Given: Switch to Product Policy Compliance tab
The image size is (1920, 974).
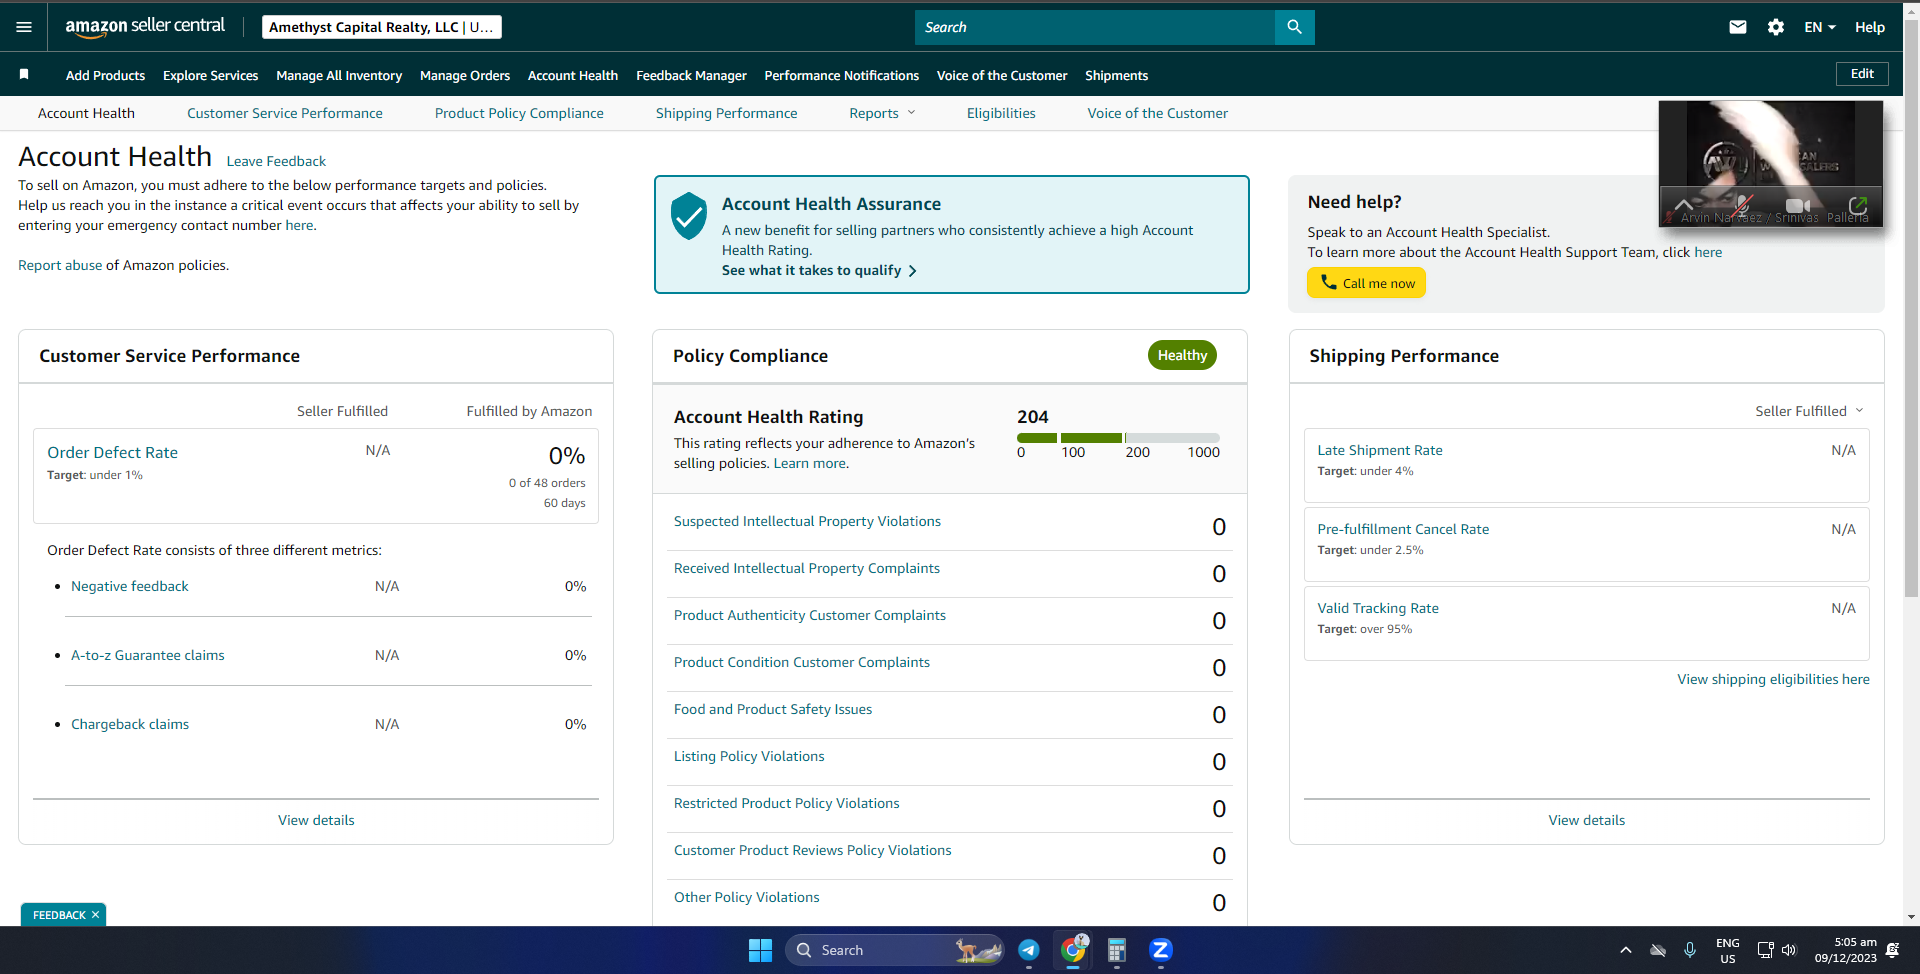Looking at the screenshot, I should [x=519, y=113].
